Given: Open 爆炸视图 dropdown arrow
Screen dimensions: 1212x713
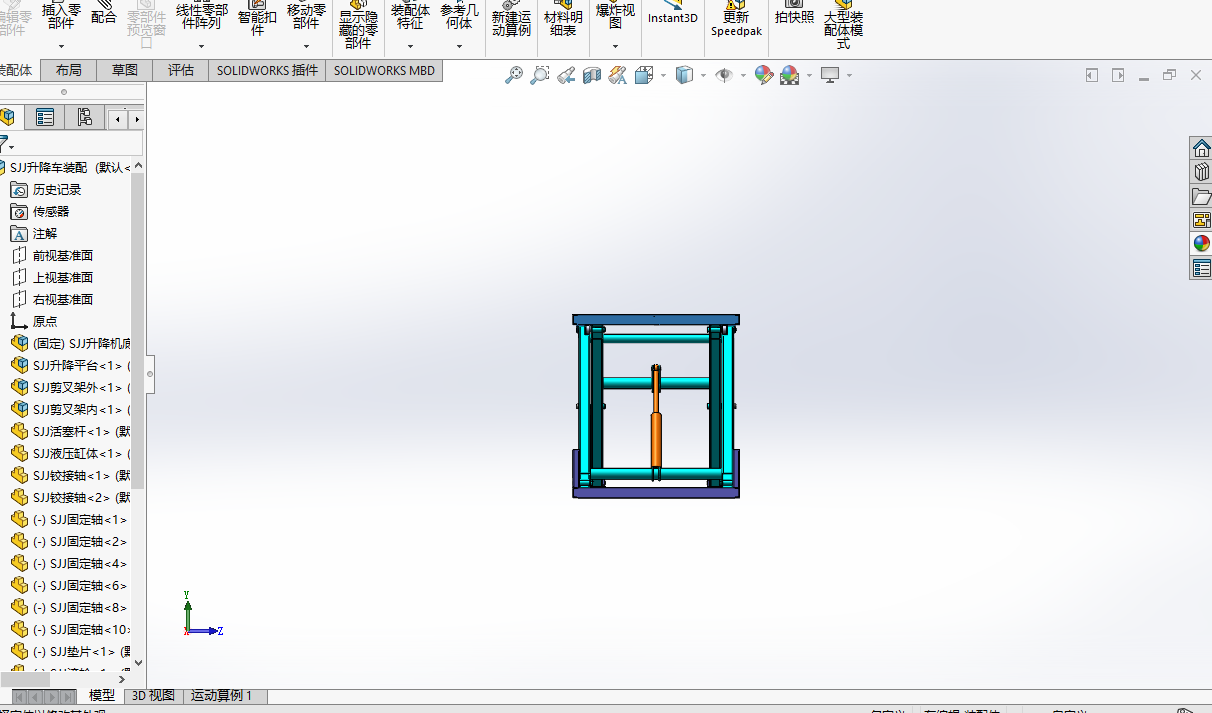Looking at the screenshot, I should pyautogui.click(x=615, y=46).
